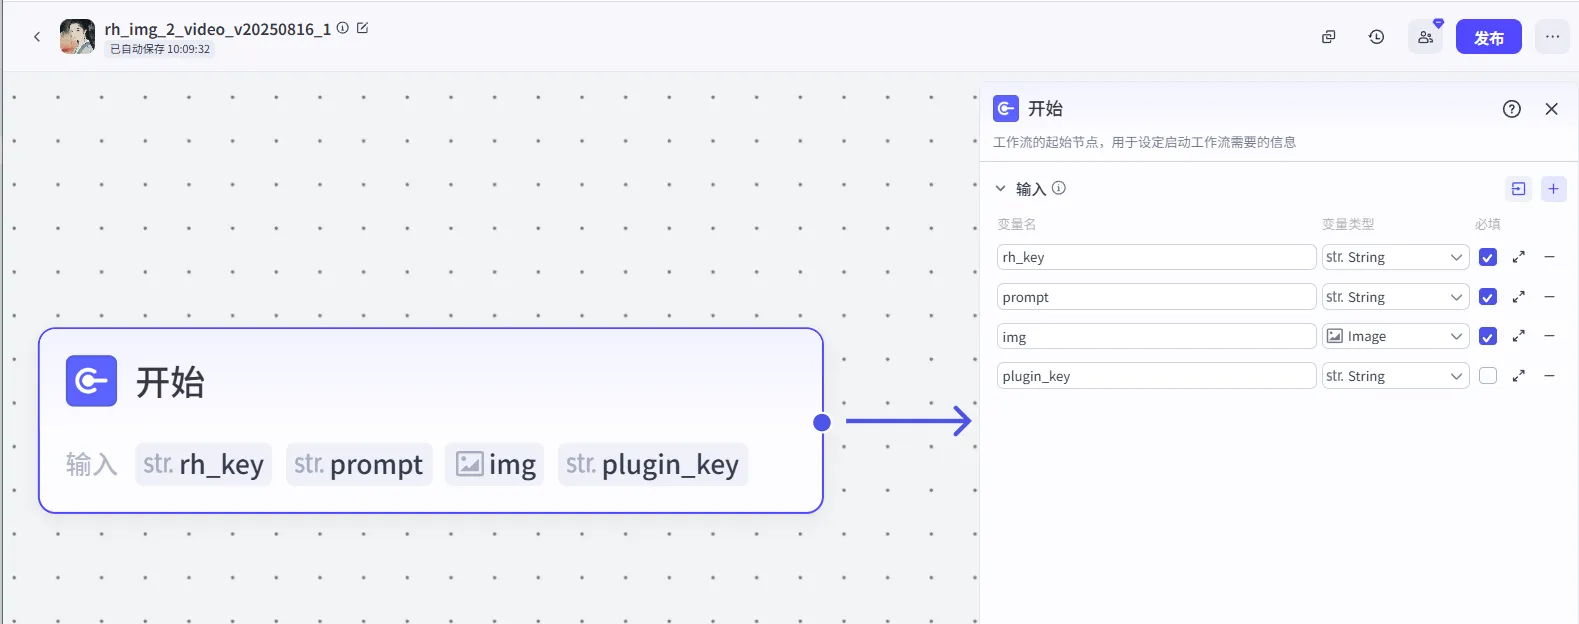The width and height of the screenshot is (1579, 624).
Task: Click the plugin_key variable name field
Action: [x=1155, y=376]
